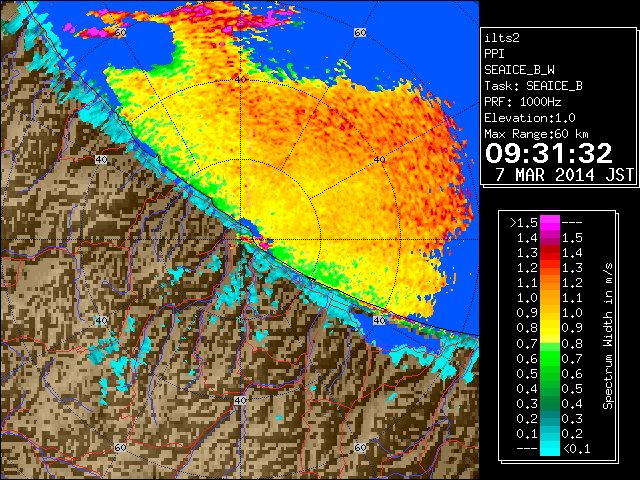This screenshot has height=480, width=640.
Task: Click the timestamp "09:31:32"
Action: point(548,153)
